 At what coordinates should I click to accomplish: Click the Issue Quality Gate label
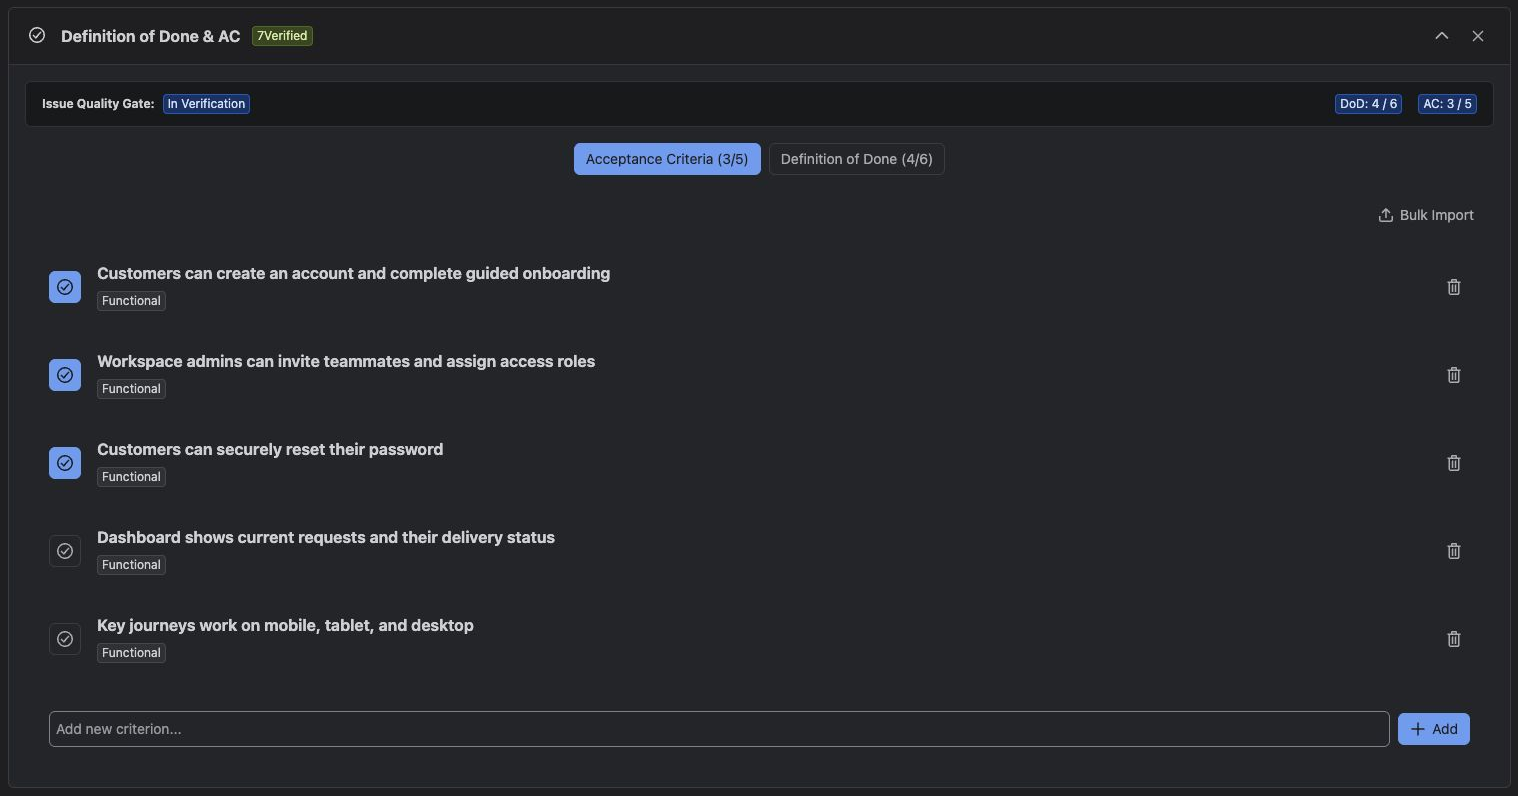98,104
